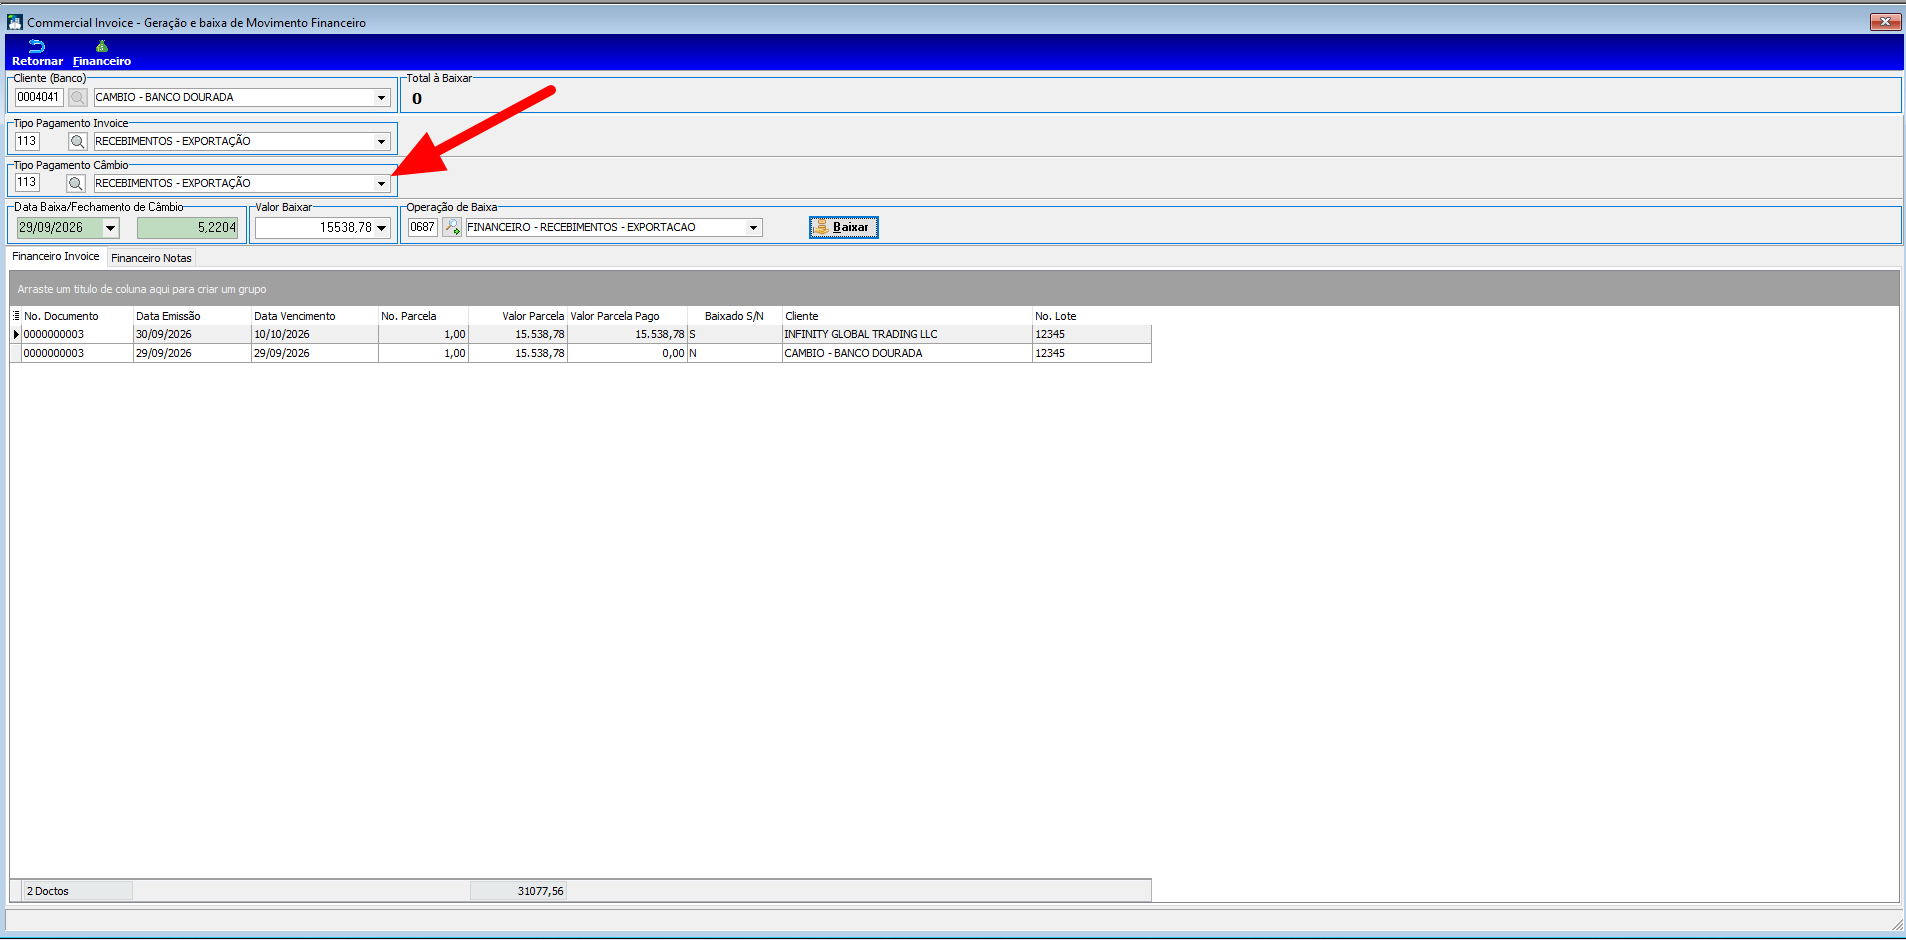Viewport: 1906px width, 940px height.
Task: Click the Retornar toolbar icon
Action: 37,53
